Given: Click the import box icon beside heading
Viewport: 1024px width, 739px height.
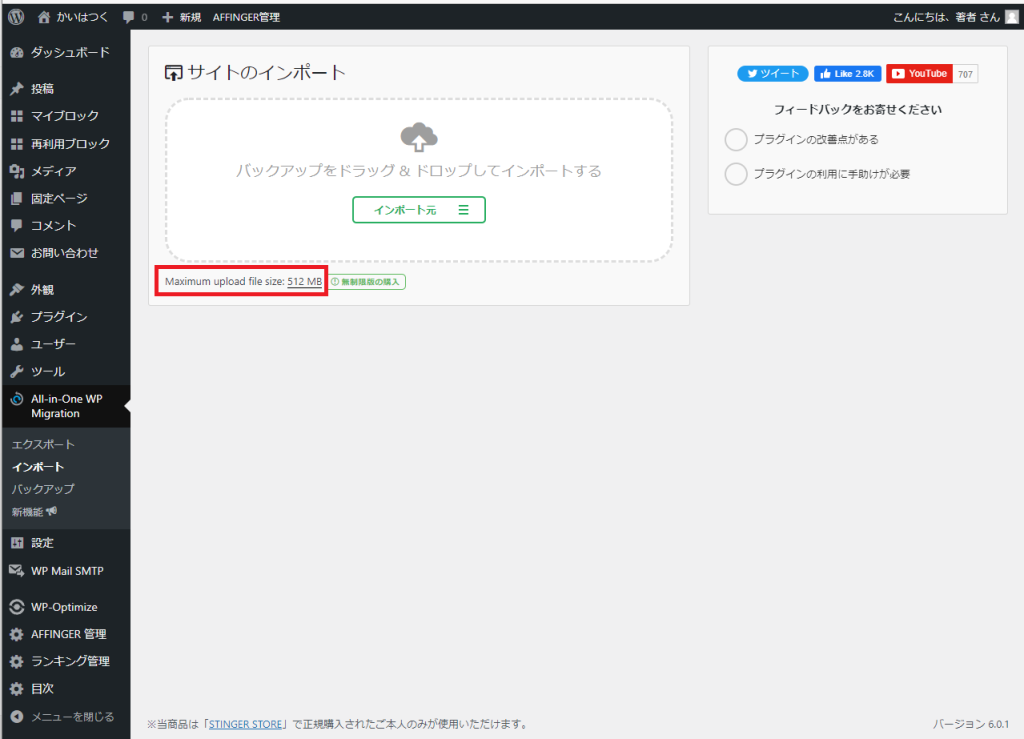Looking at the screenshot, I should coord(173,72).
